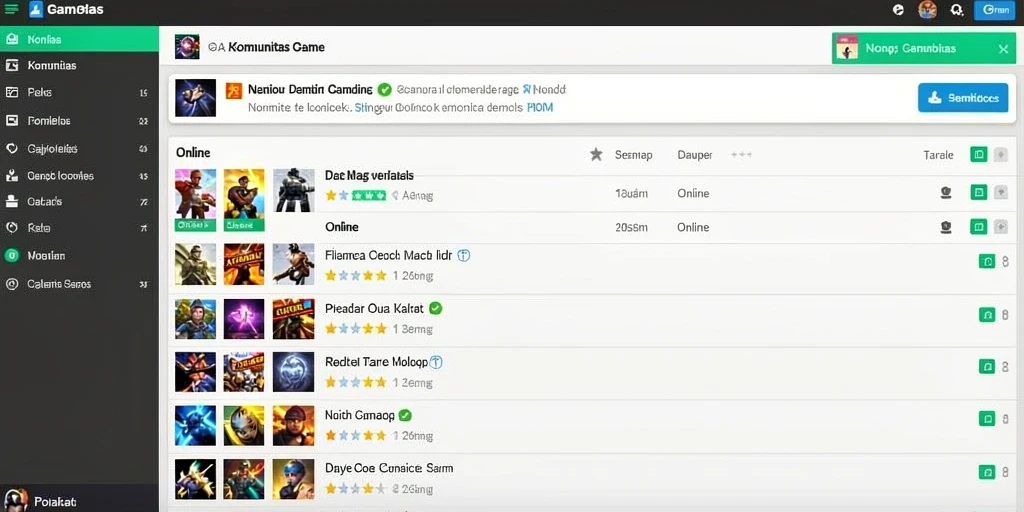1024x512 pixels.
Task: Open Redtel Tarre Moloop title
Action: tap(376, 361)
